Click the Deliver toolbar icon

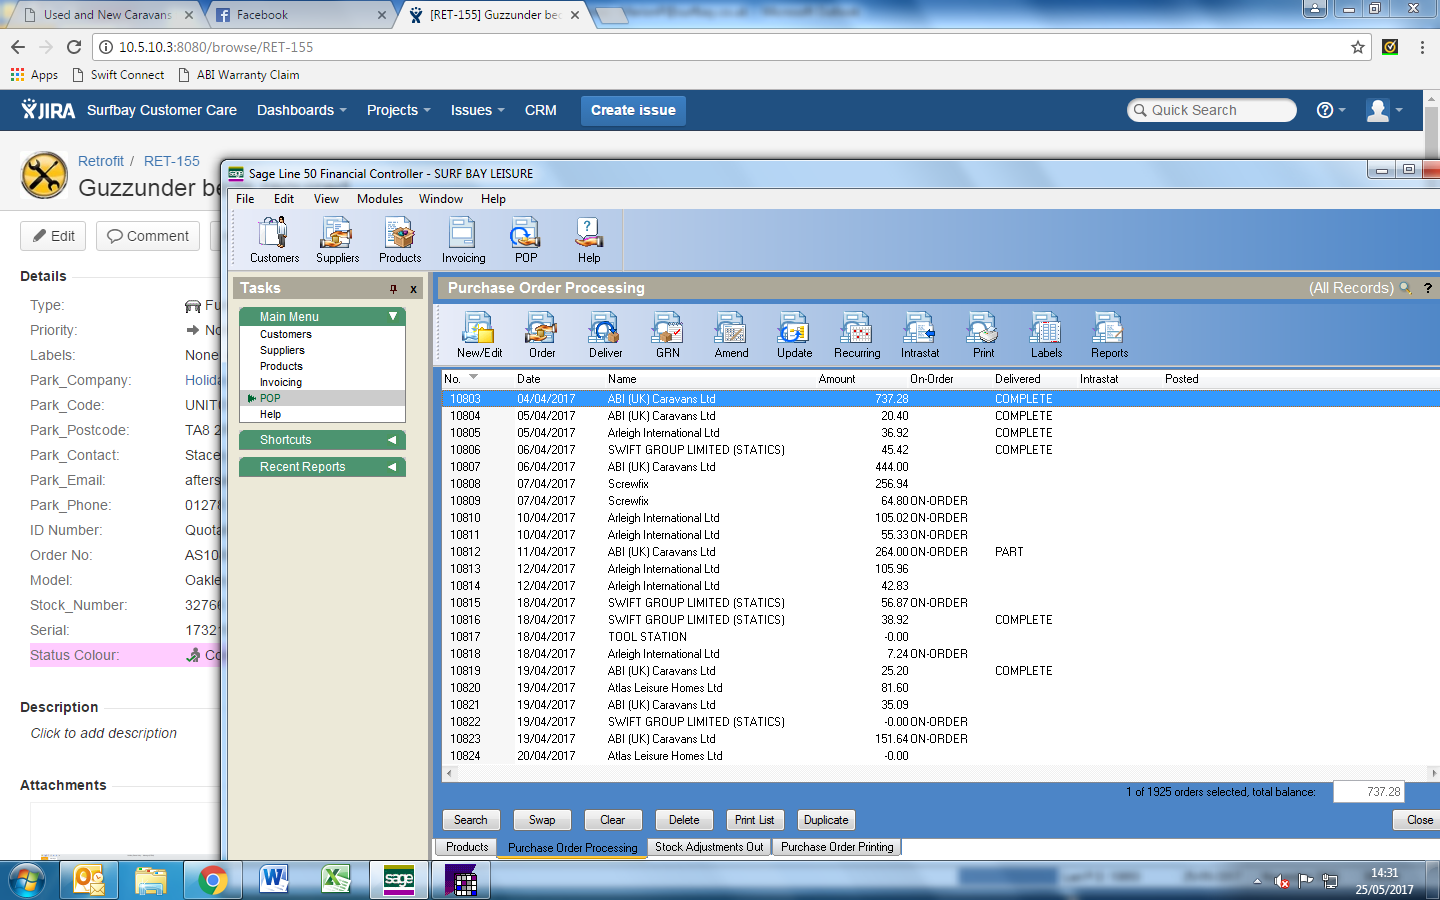605,334
